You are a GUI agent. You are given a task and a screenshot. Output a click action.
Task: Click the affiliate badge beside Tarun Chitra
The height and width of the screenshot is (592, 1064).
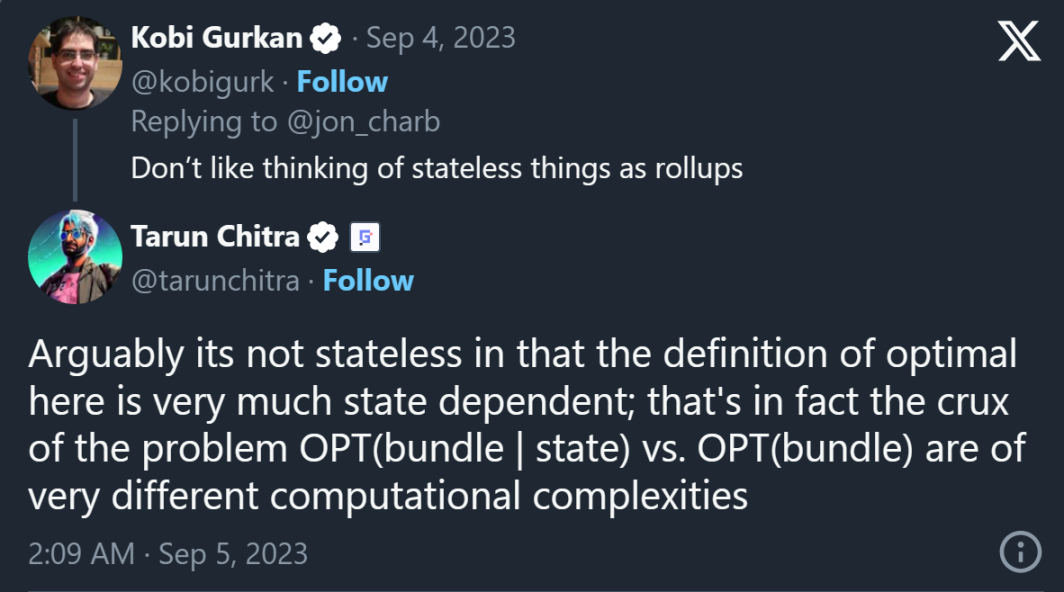click(x=364, y=238)
